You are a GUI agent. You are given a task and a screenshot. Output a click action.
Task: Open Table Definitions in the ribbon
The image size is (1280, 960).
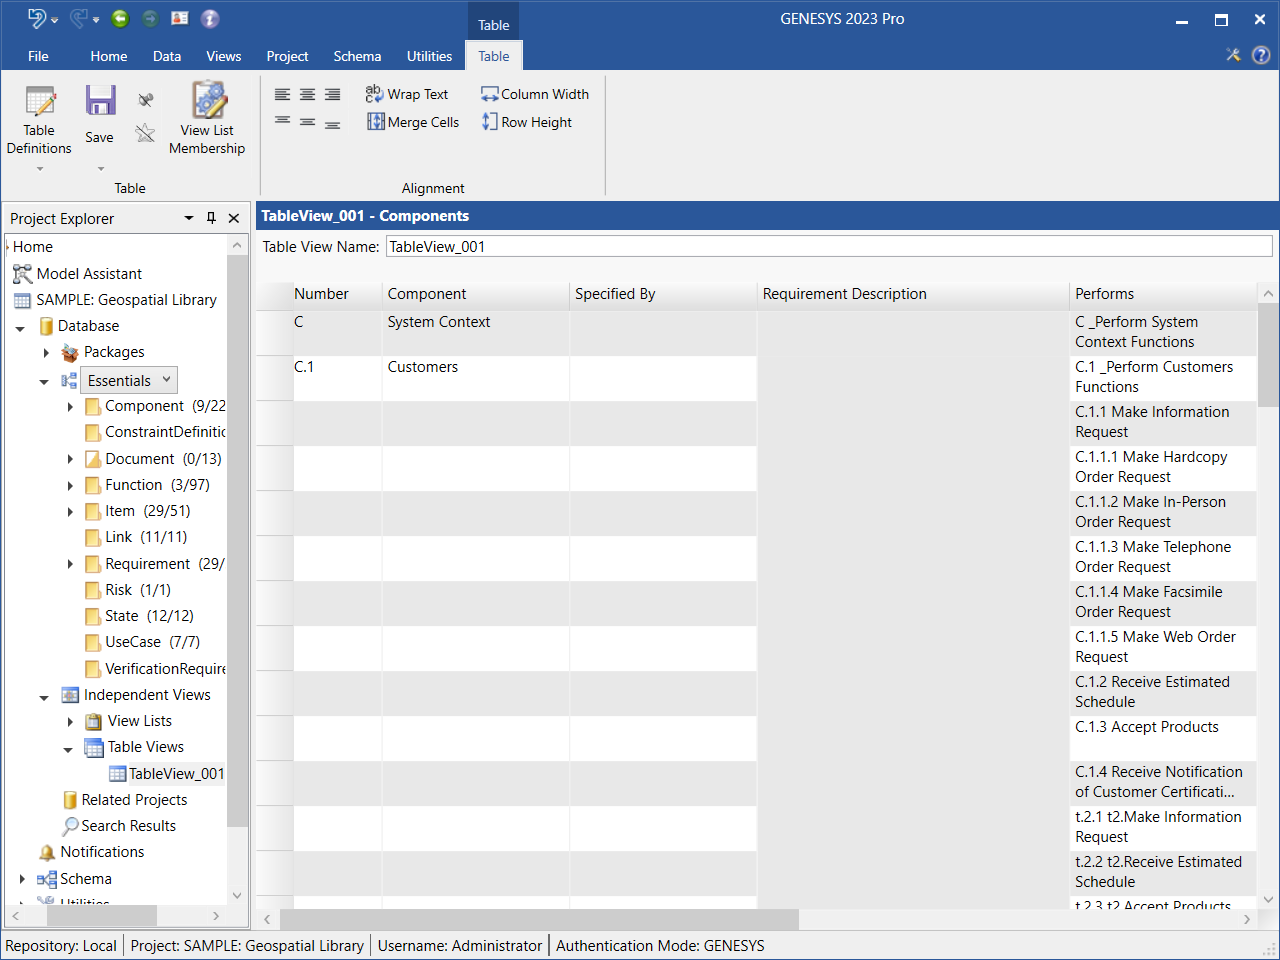click(x=39, y=120)
